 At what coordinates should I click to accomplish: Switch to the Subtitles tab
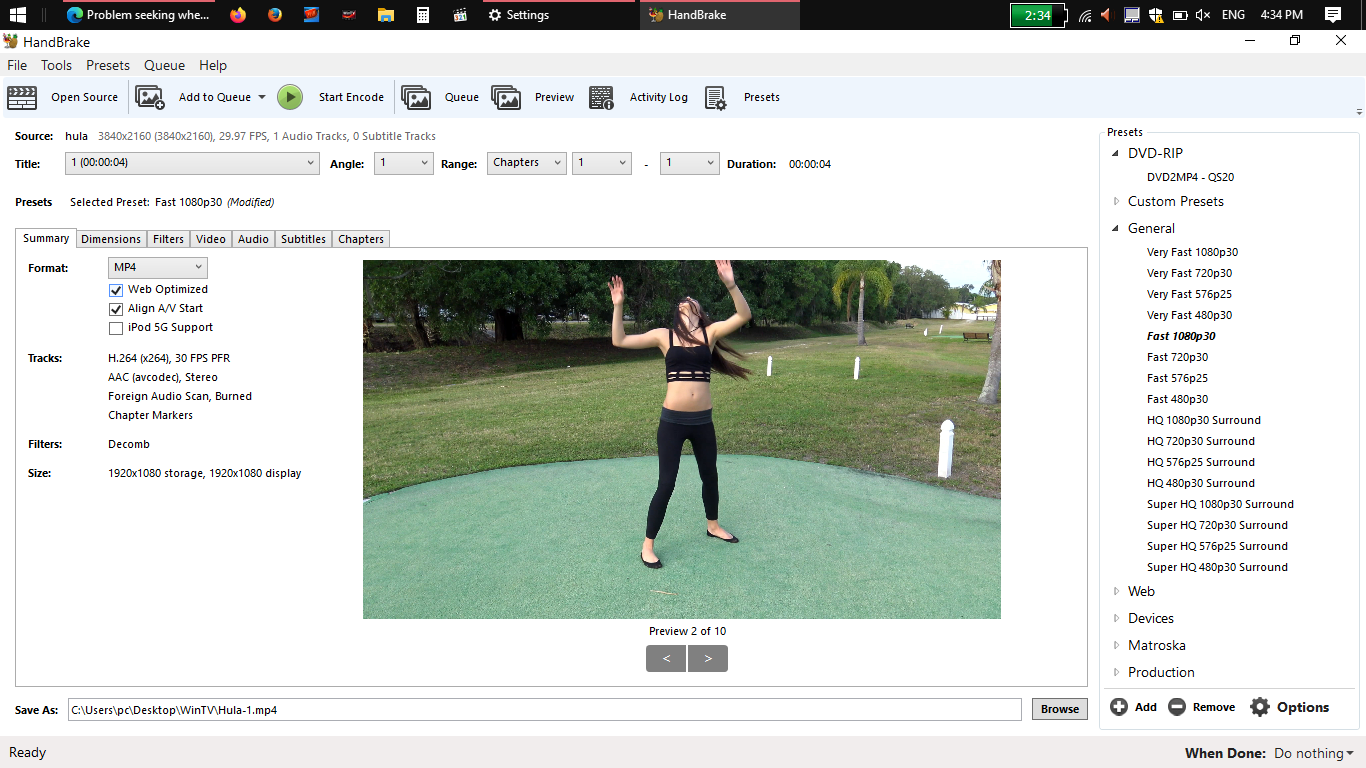pos(303,239)
